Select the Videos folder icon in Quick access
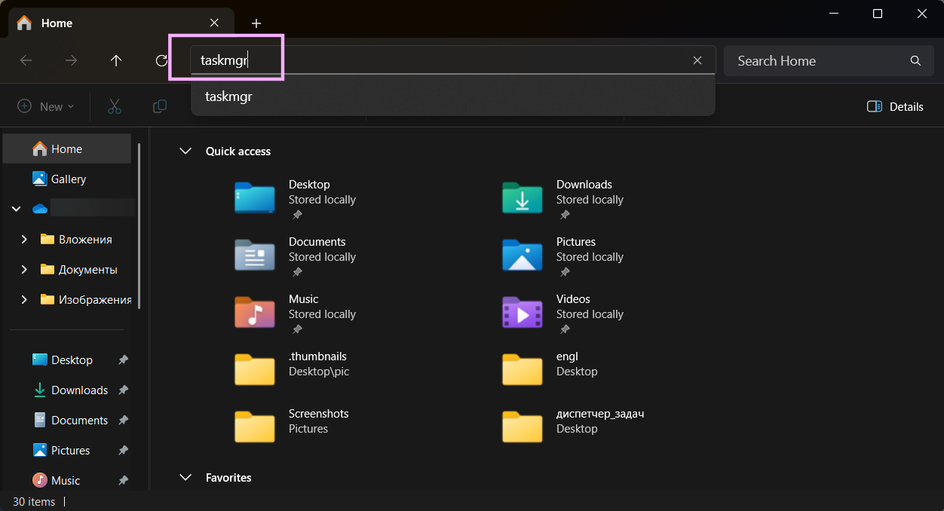Image resolution: width=944 pixels, height=511 pixels. (x=522, y=312)
